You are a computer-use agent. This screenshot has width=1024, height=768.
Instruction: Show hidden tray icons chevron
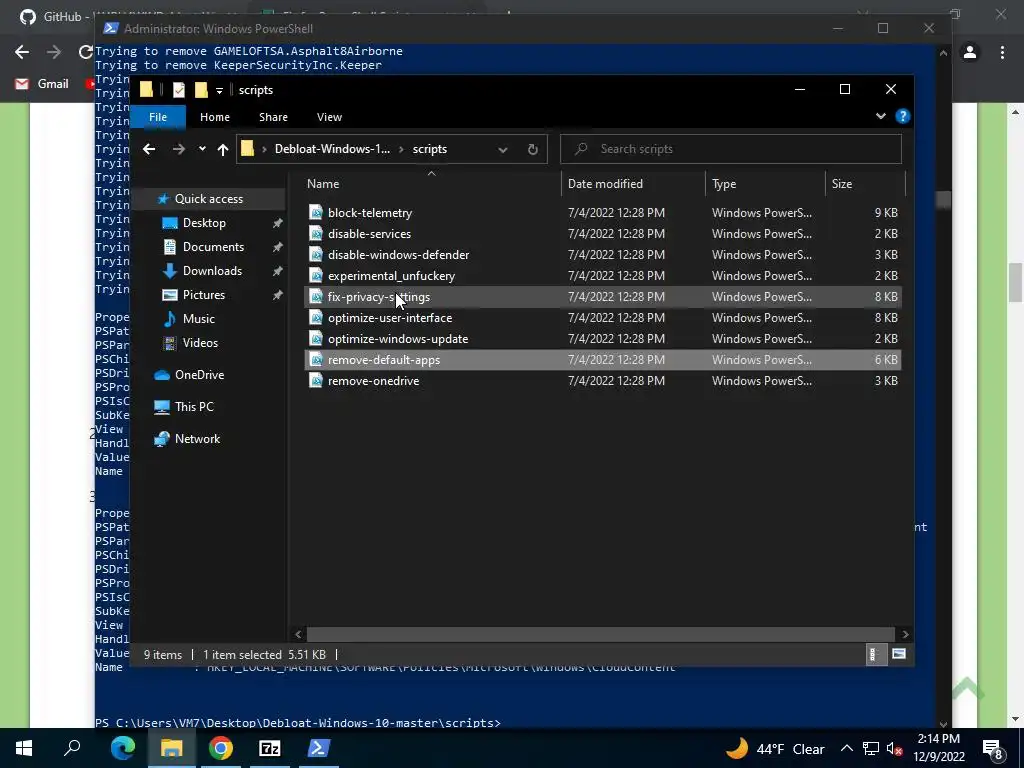pos(846,748)
